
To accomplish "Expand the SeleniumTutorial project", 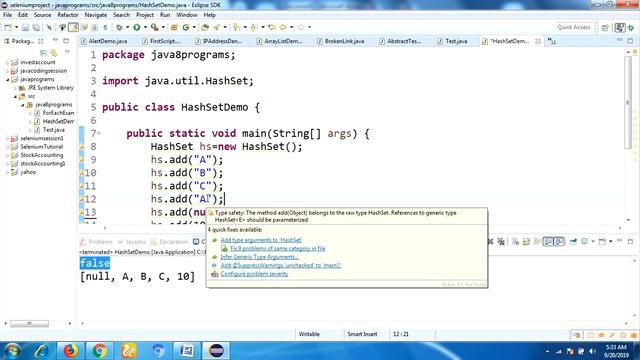I will coord(7,147).
